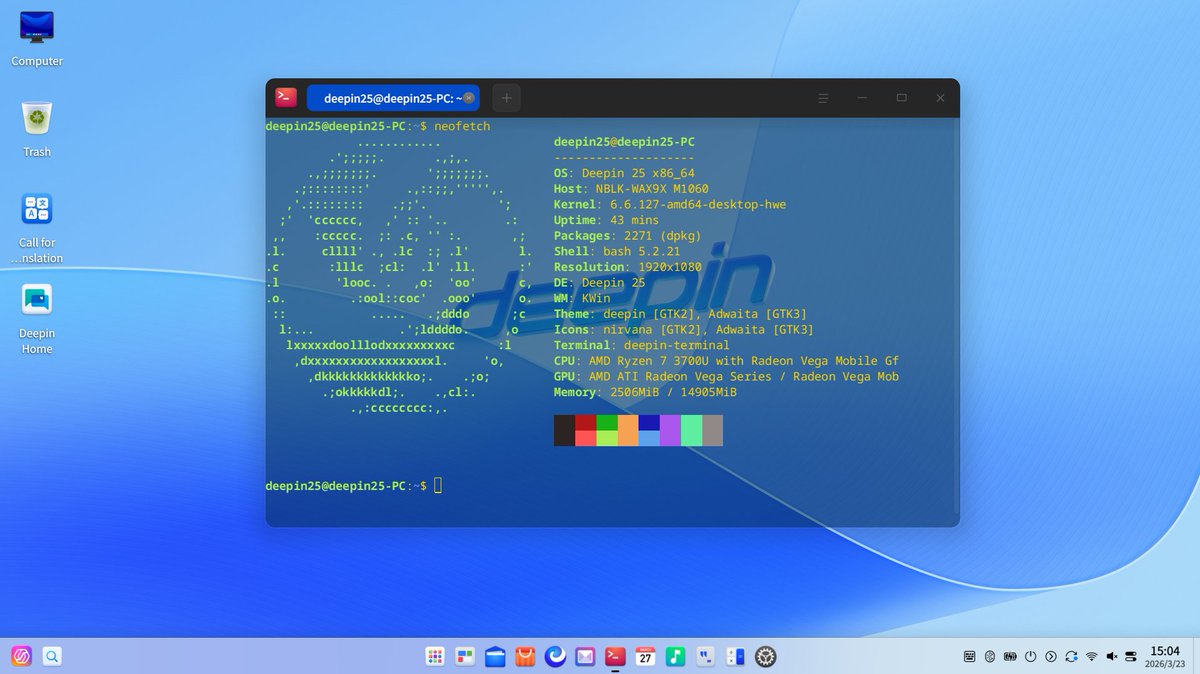Screen dimensions: 1200x674
Task: Open the purple Mail envelope icon in the dock
Action: point(585,656)
